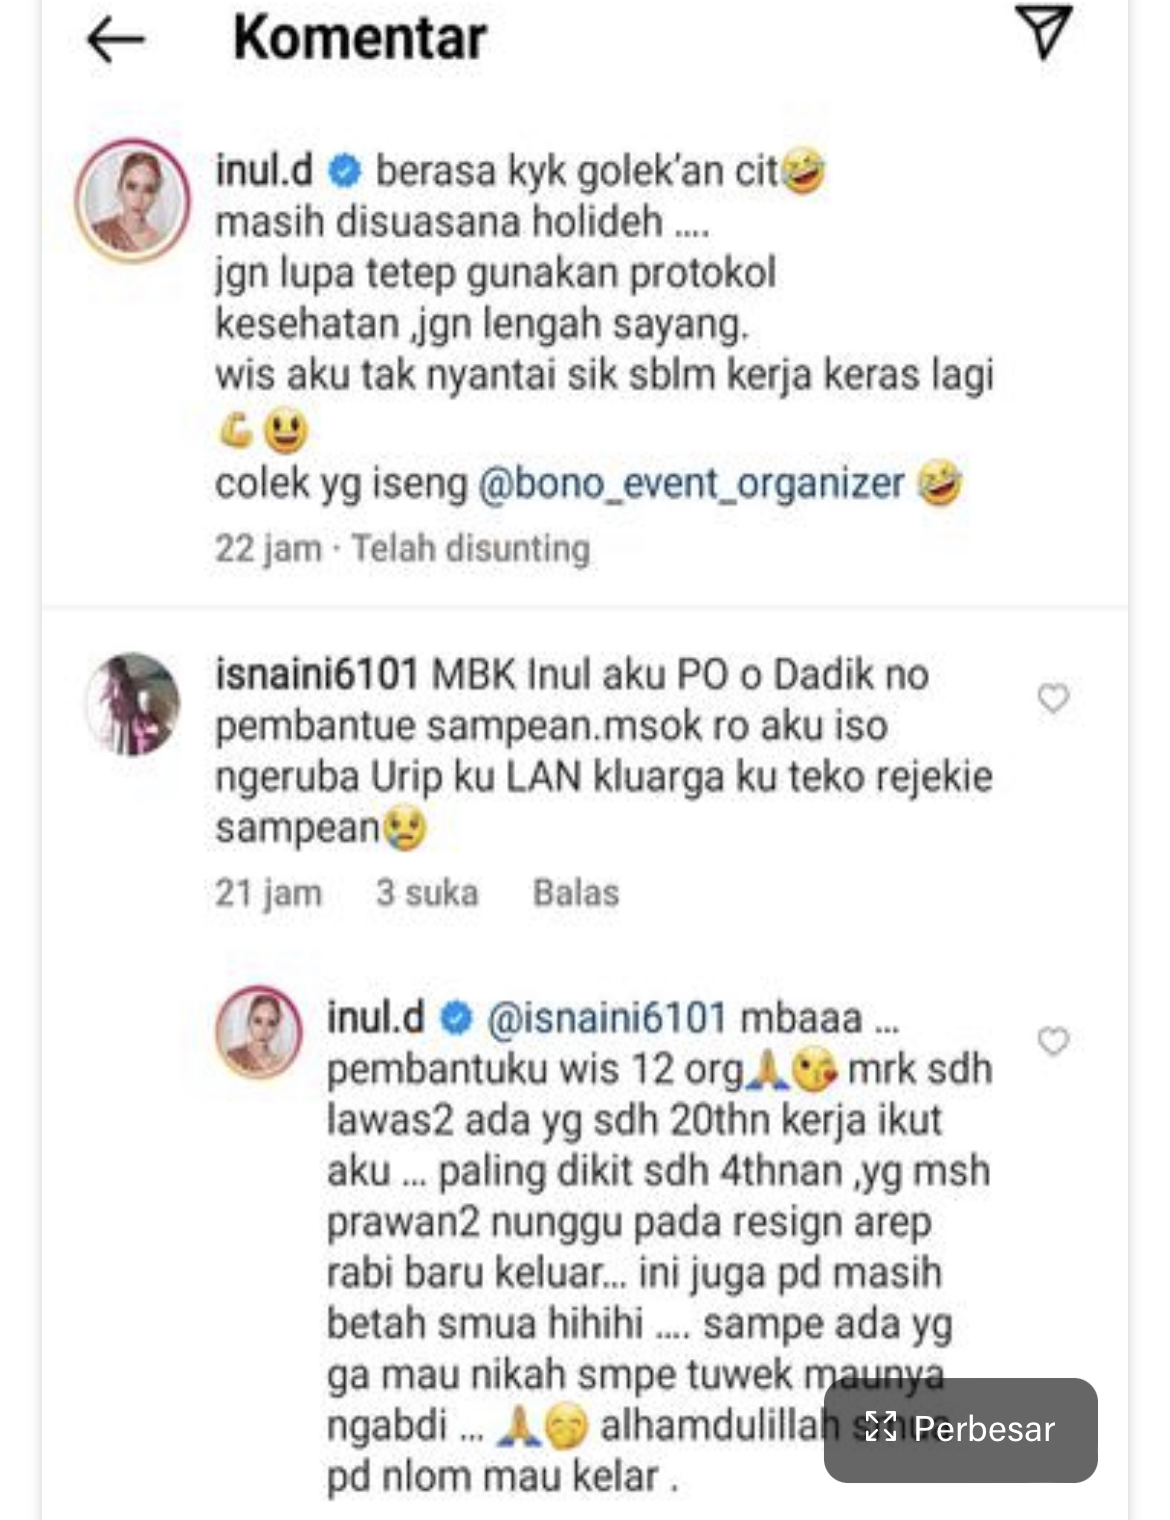1170x1520 pixels.
Task: Open inul.d avatar beside the reply
Action: [259, 1032]
